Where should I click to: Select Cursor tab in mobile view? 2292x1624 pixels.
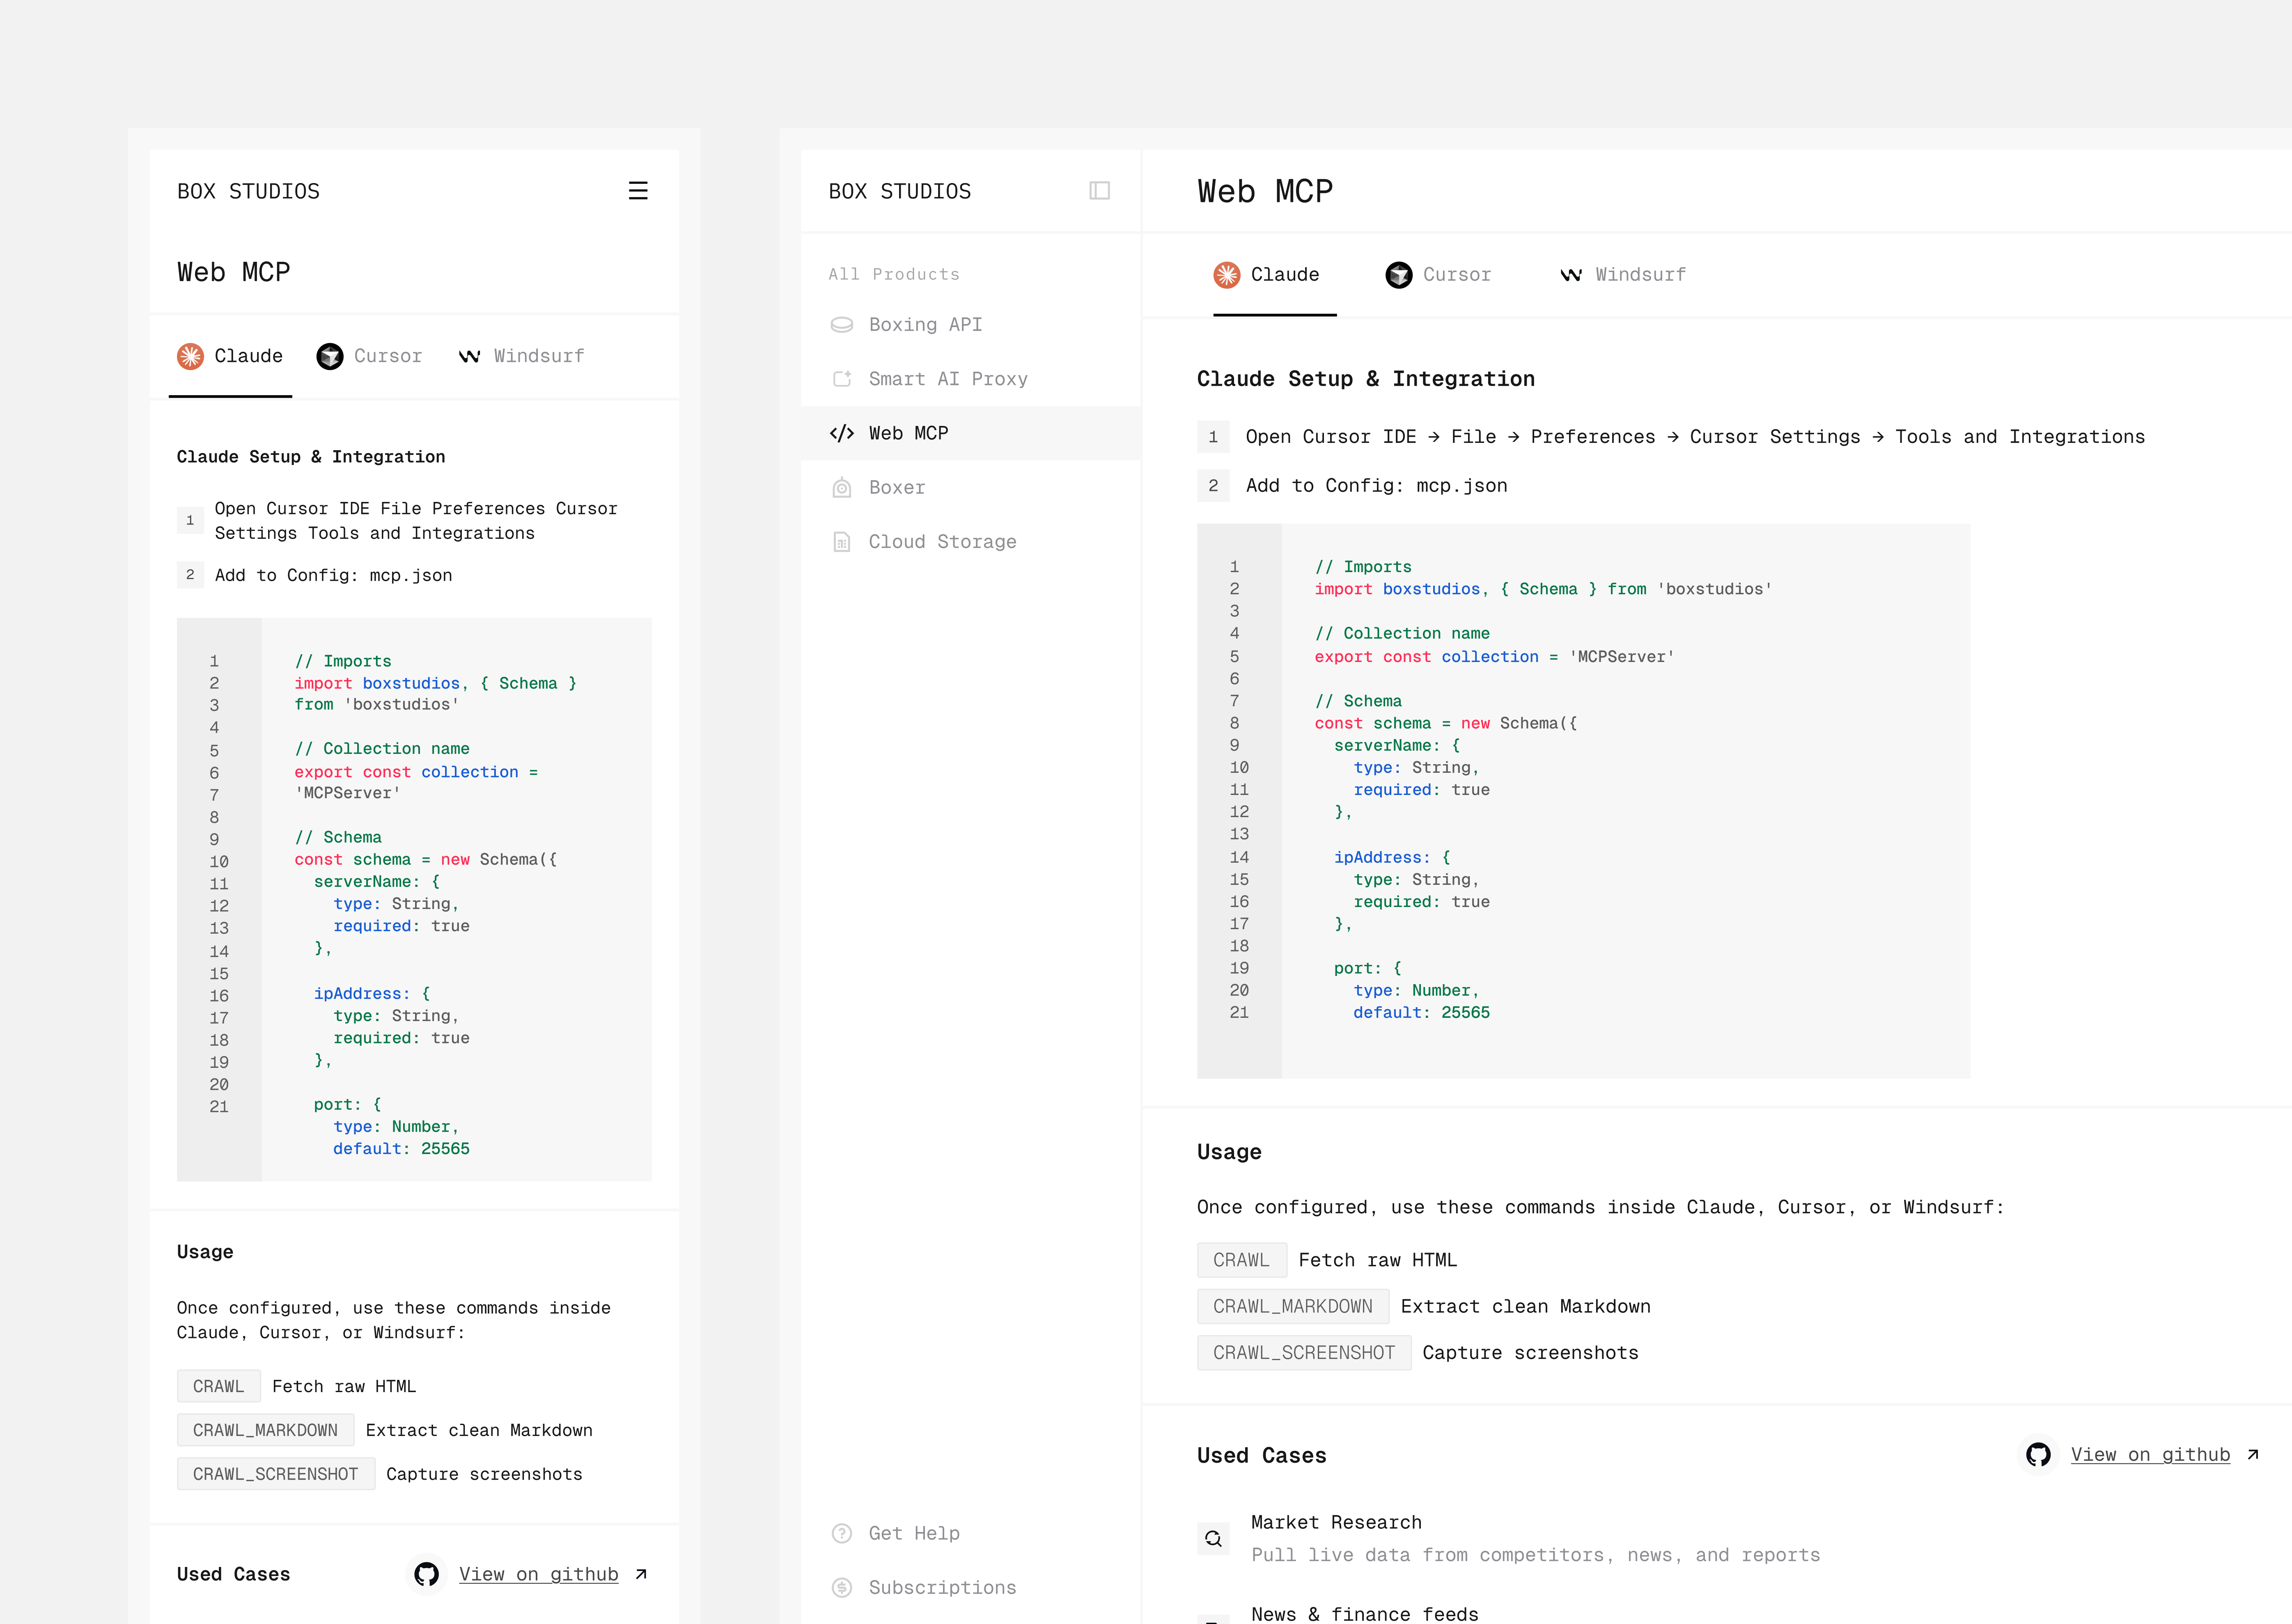[x=369, y=356]
